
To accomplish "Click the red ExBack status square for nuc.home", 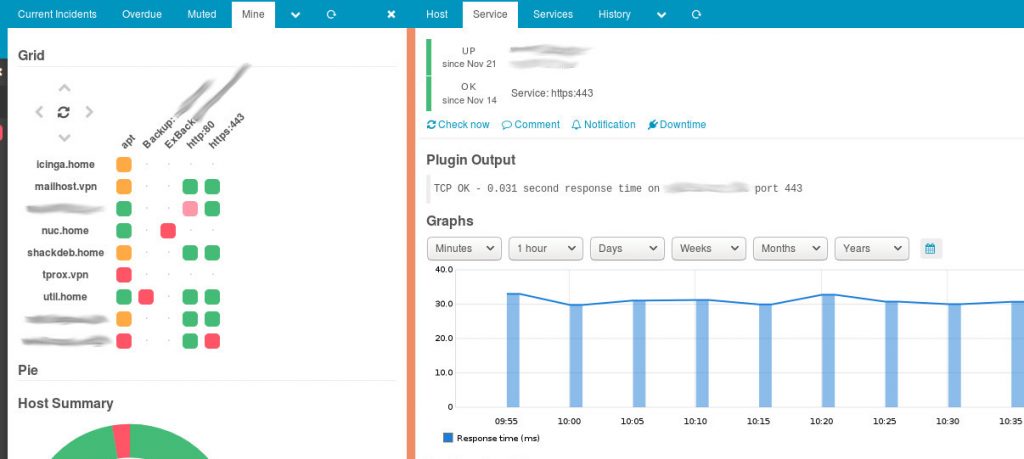I will pyautogui.click(x=168, y=230).
